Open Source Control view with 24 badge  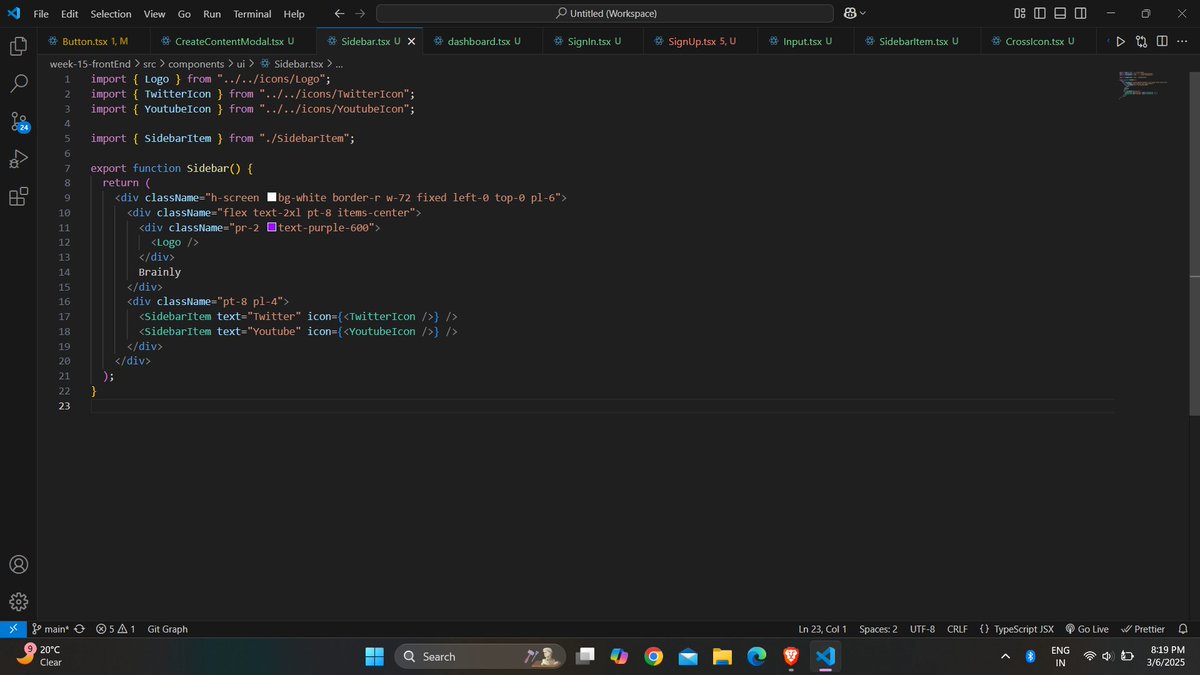(x=19, y=122)
